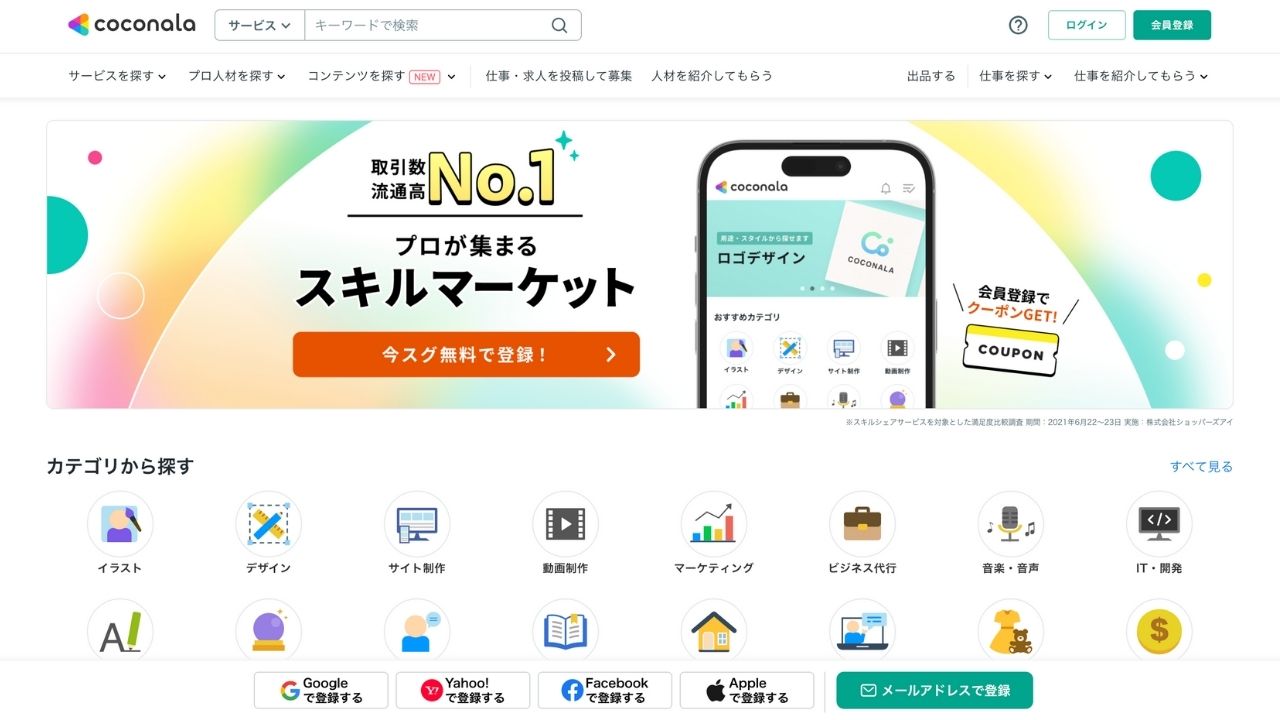
Task: Open 仕事・求人を投稿して募集 menu item
Action: tap(559, 76)
